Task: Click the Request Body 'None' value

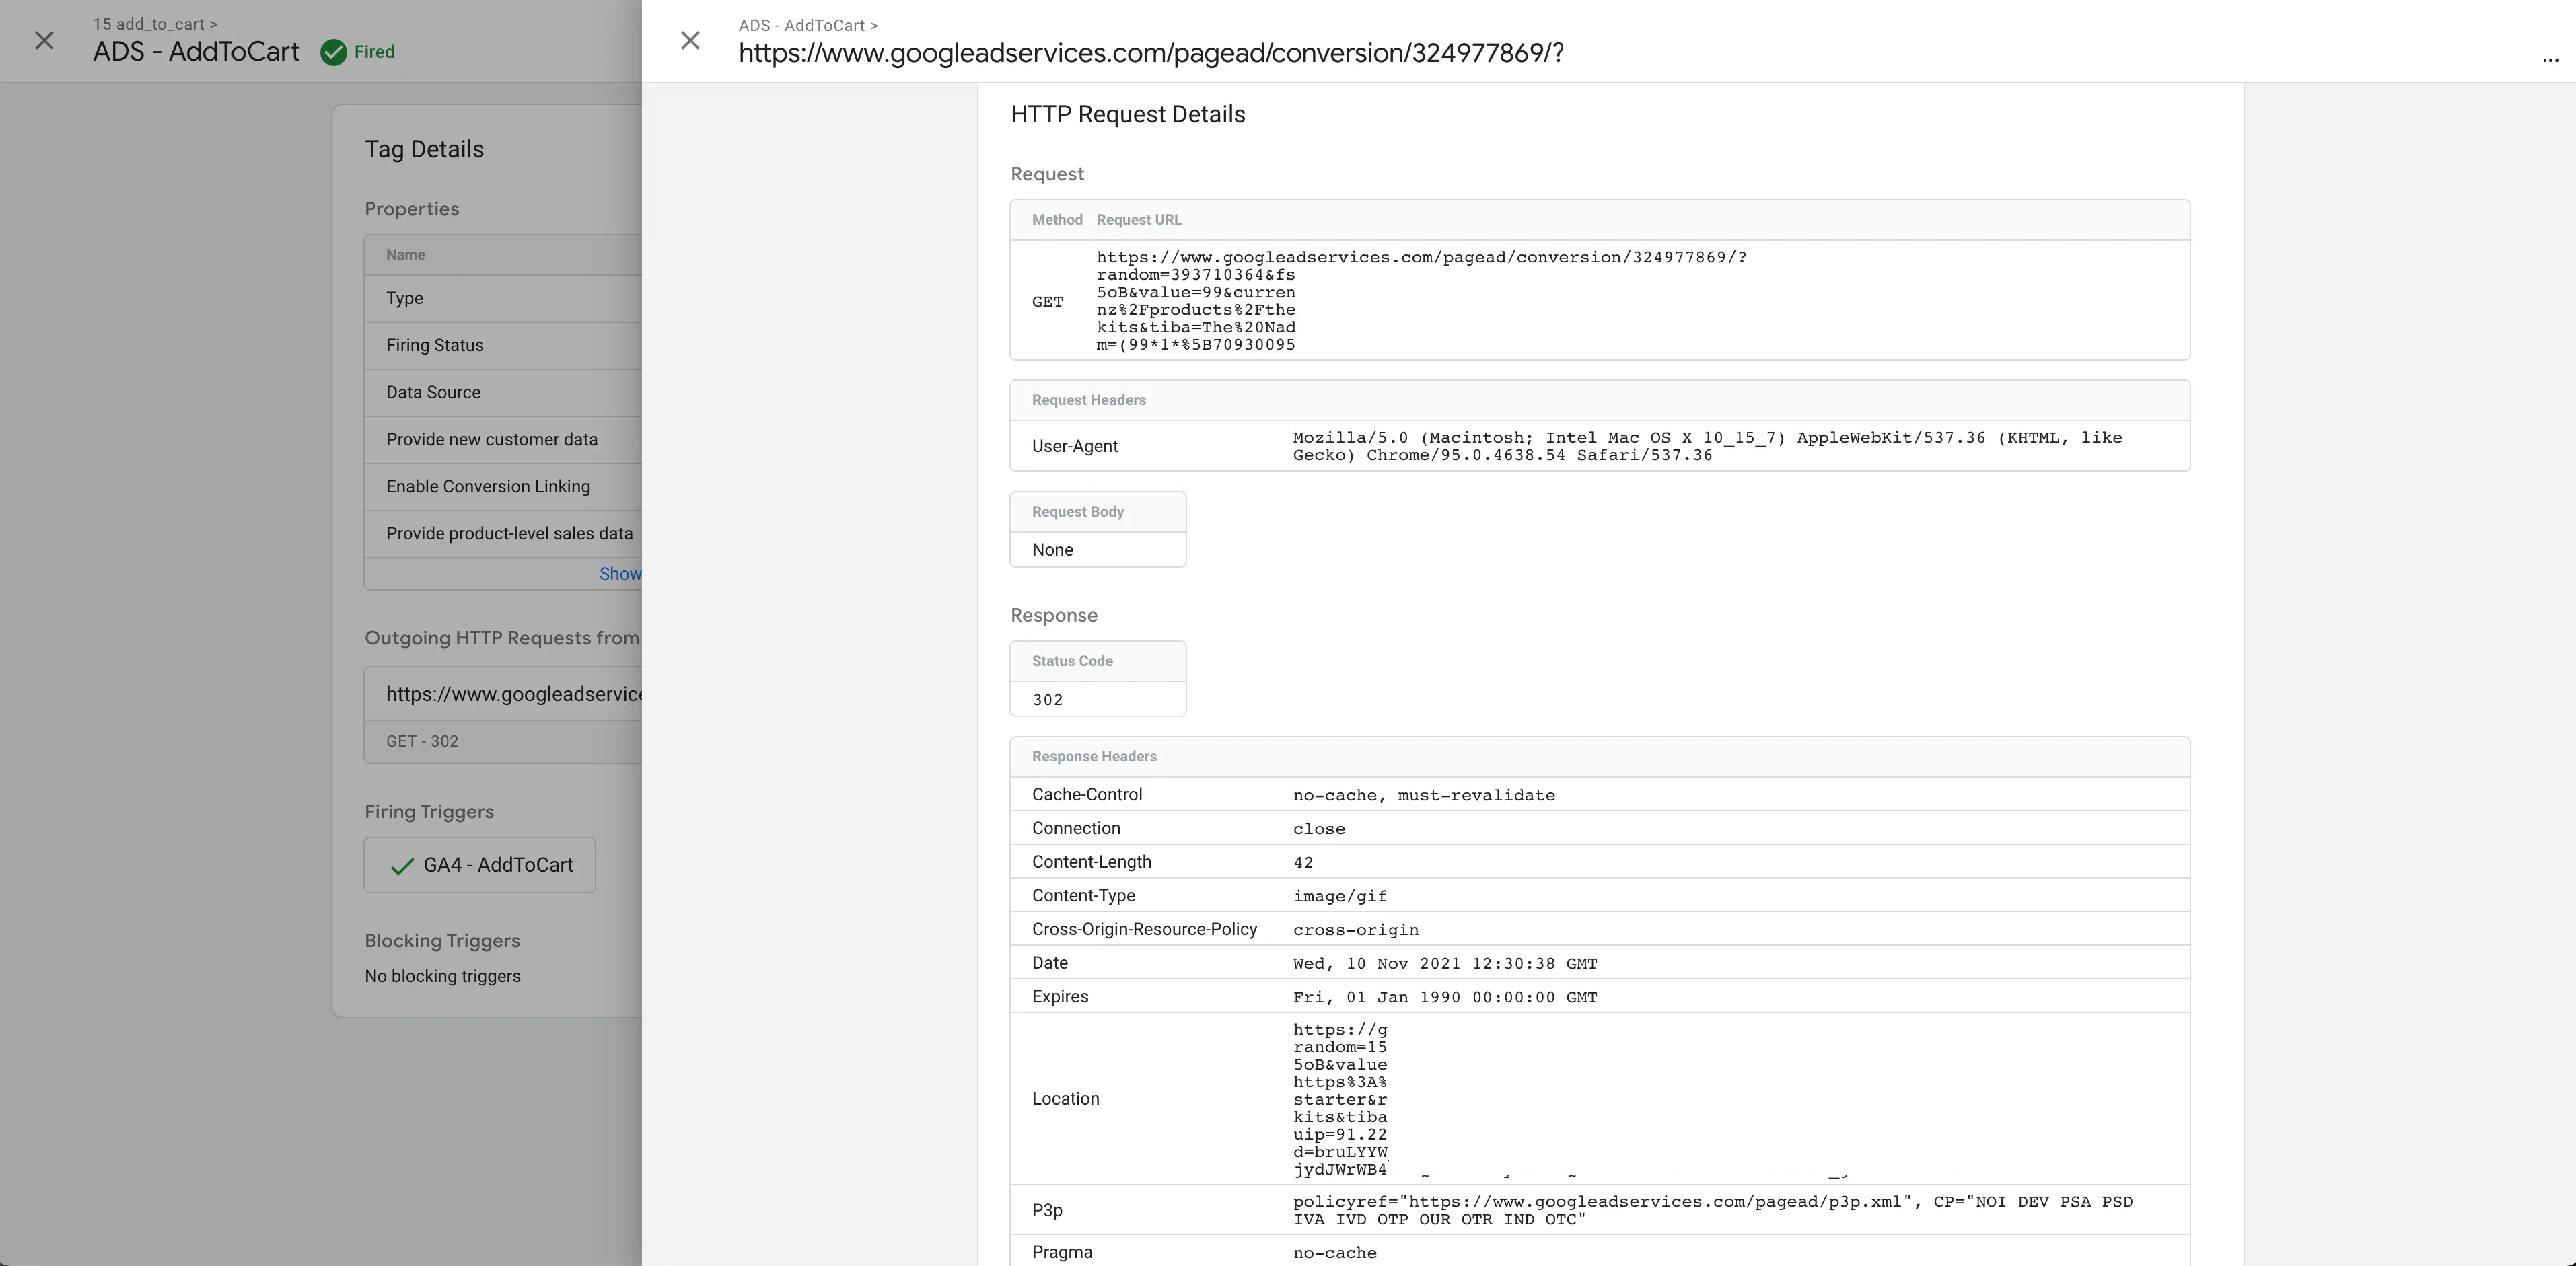Action: pyautogui.click(x=1052, y=550)
